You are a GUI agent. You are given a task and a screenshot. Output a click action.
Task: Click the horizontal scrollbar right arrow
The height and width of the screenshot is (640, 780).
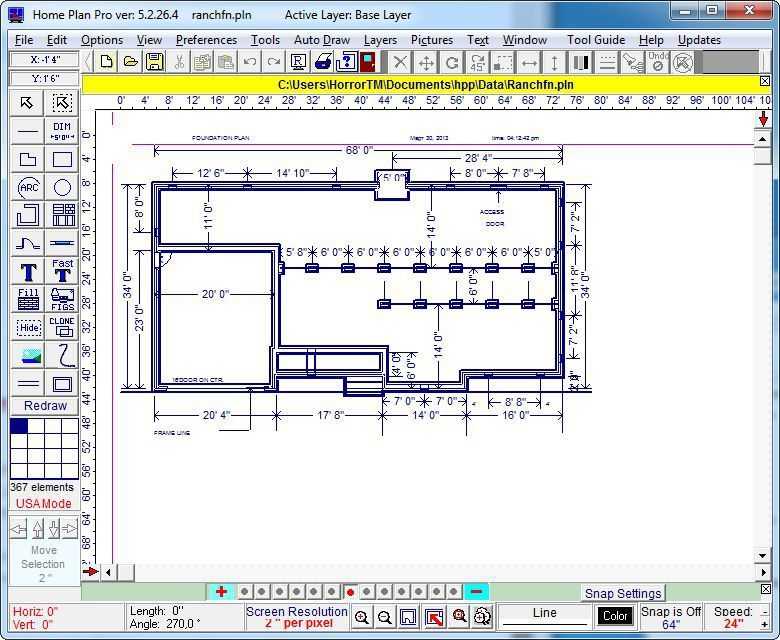click(763, 572)
